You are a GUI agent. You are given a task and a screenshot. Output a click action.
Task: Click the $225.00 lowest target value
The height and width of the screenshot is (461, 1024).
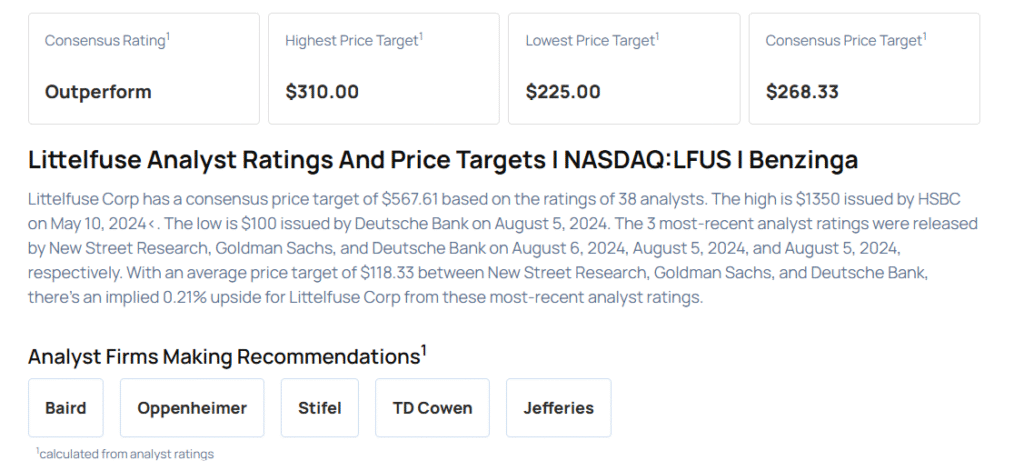[563, 92]
